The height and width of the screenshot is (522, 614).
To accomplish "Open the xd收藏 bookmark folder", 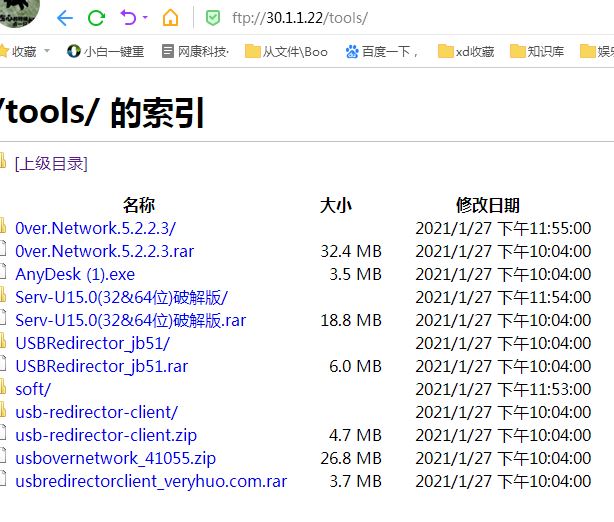I will coord(466,51).
